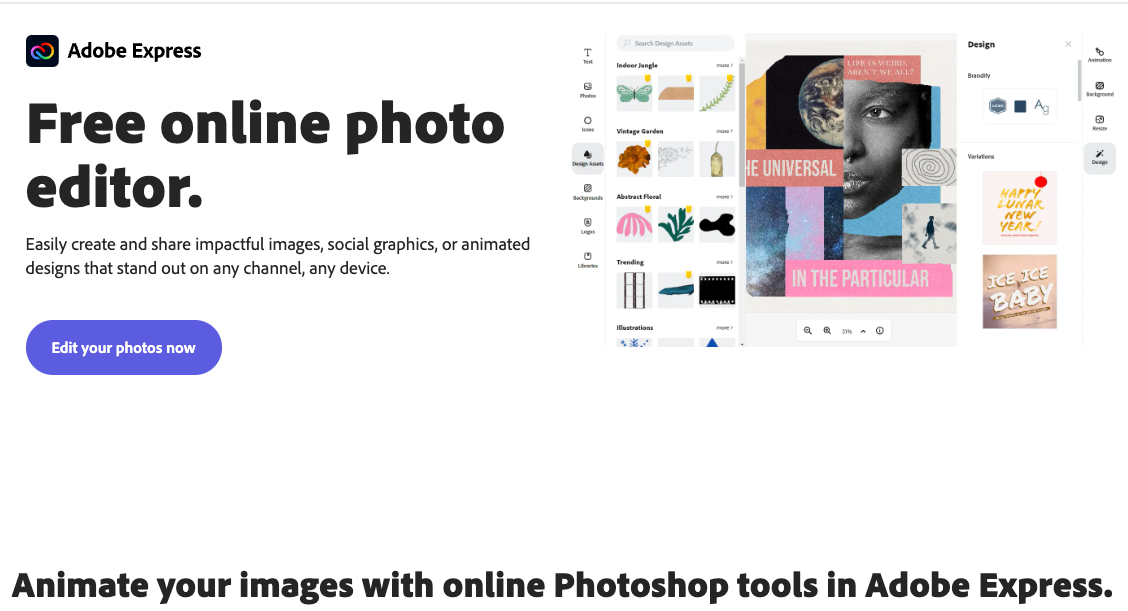Close the Design panel with the X
1128x611 pixels.
1068,44
